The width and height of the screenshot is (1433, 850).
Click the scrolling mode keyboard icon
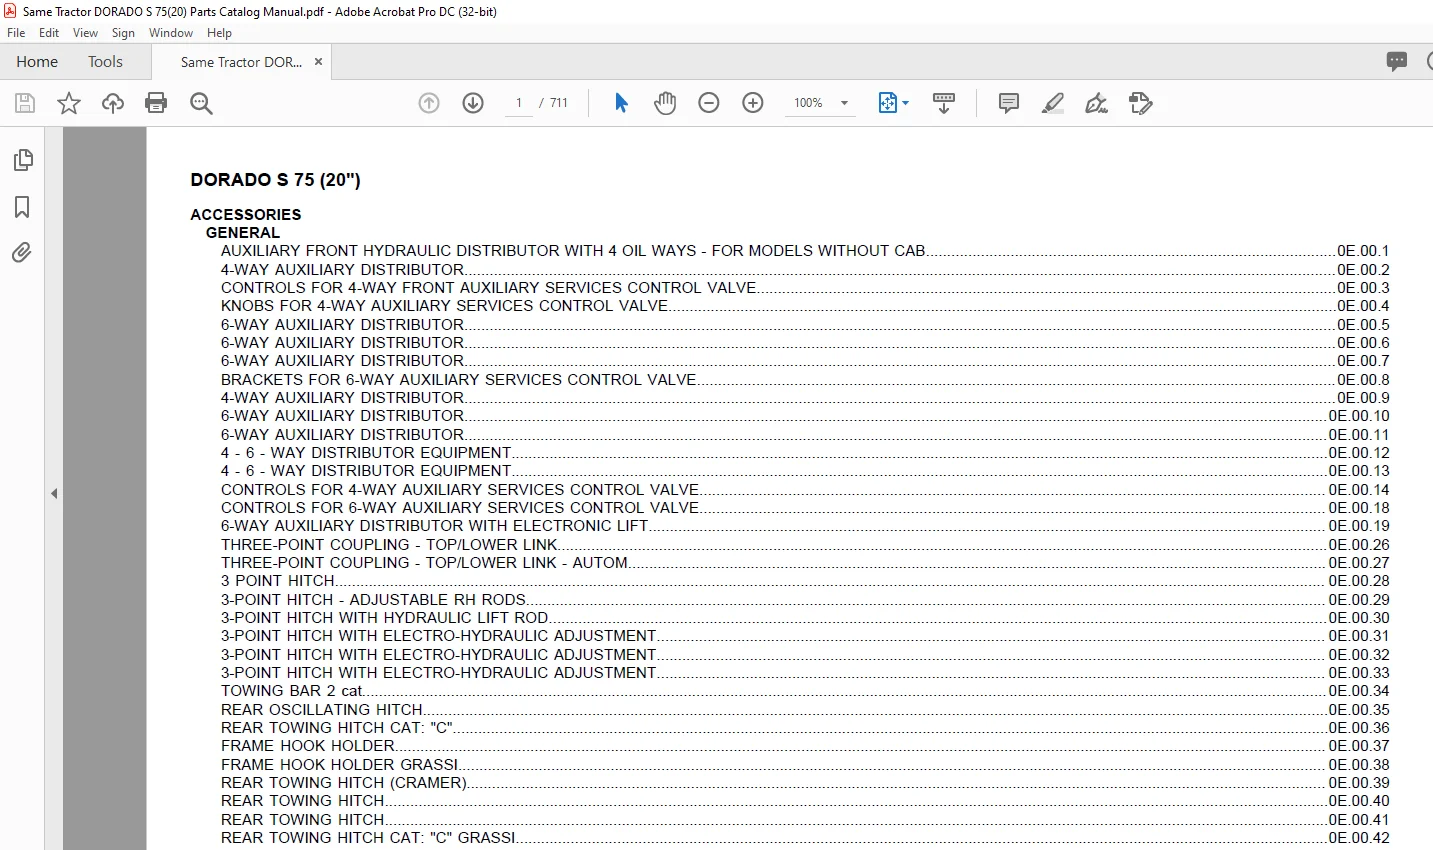click(944, 103)
